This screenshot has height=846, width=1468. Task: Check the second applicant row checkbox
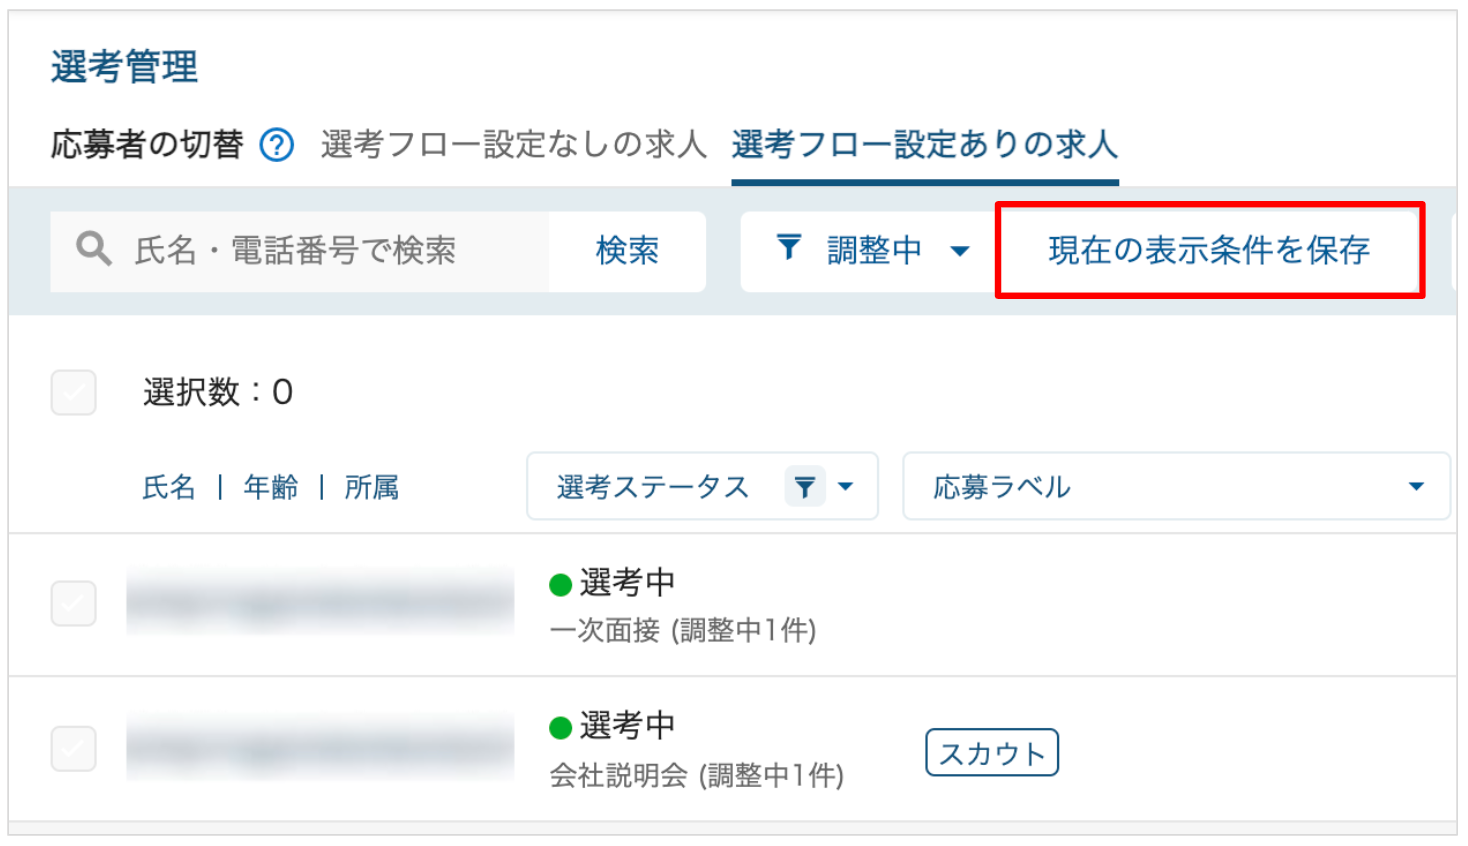(74, 748)
